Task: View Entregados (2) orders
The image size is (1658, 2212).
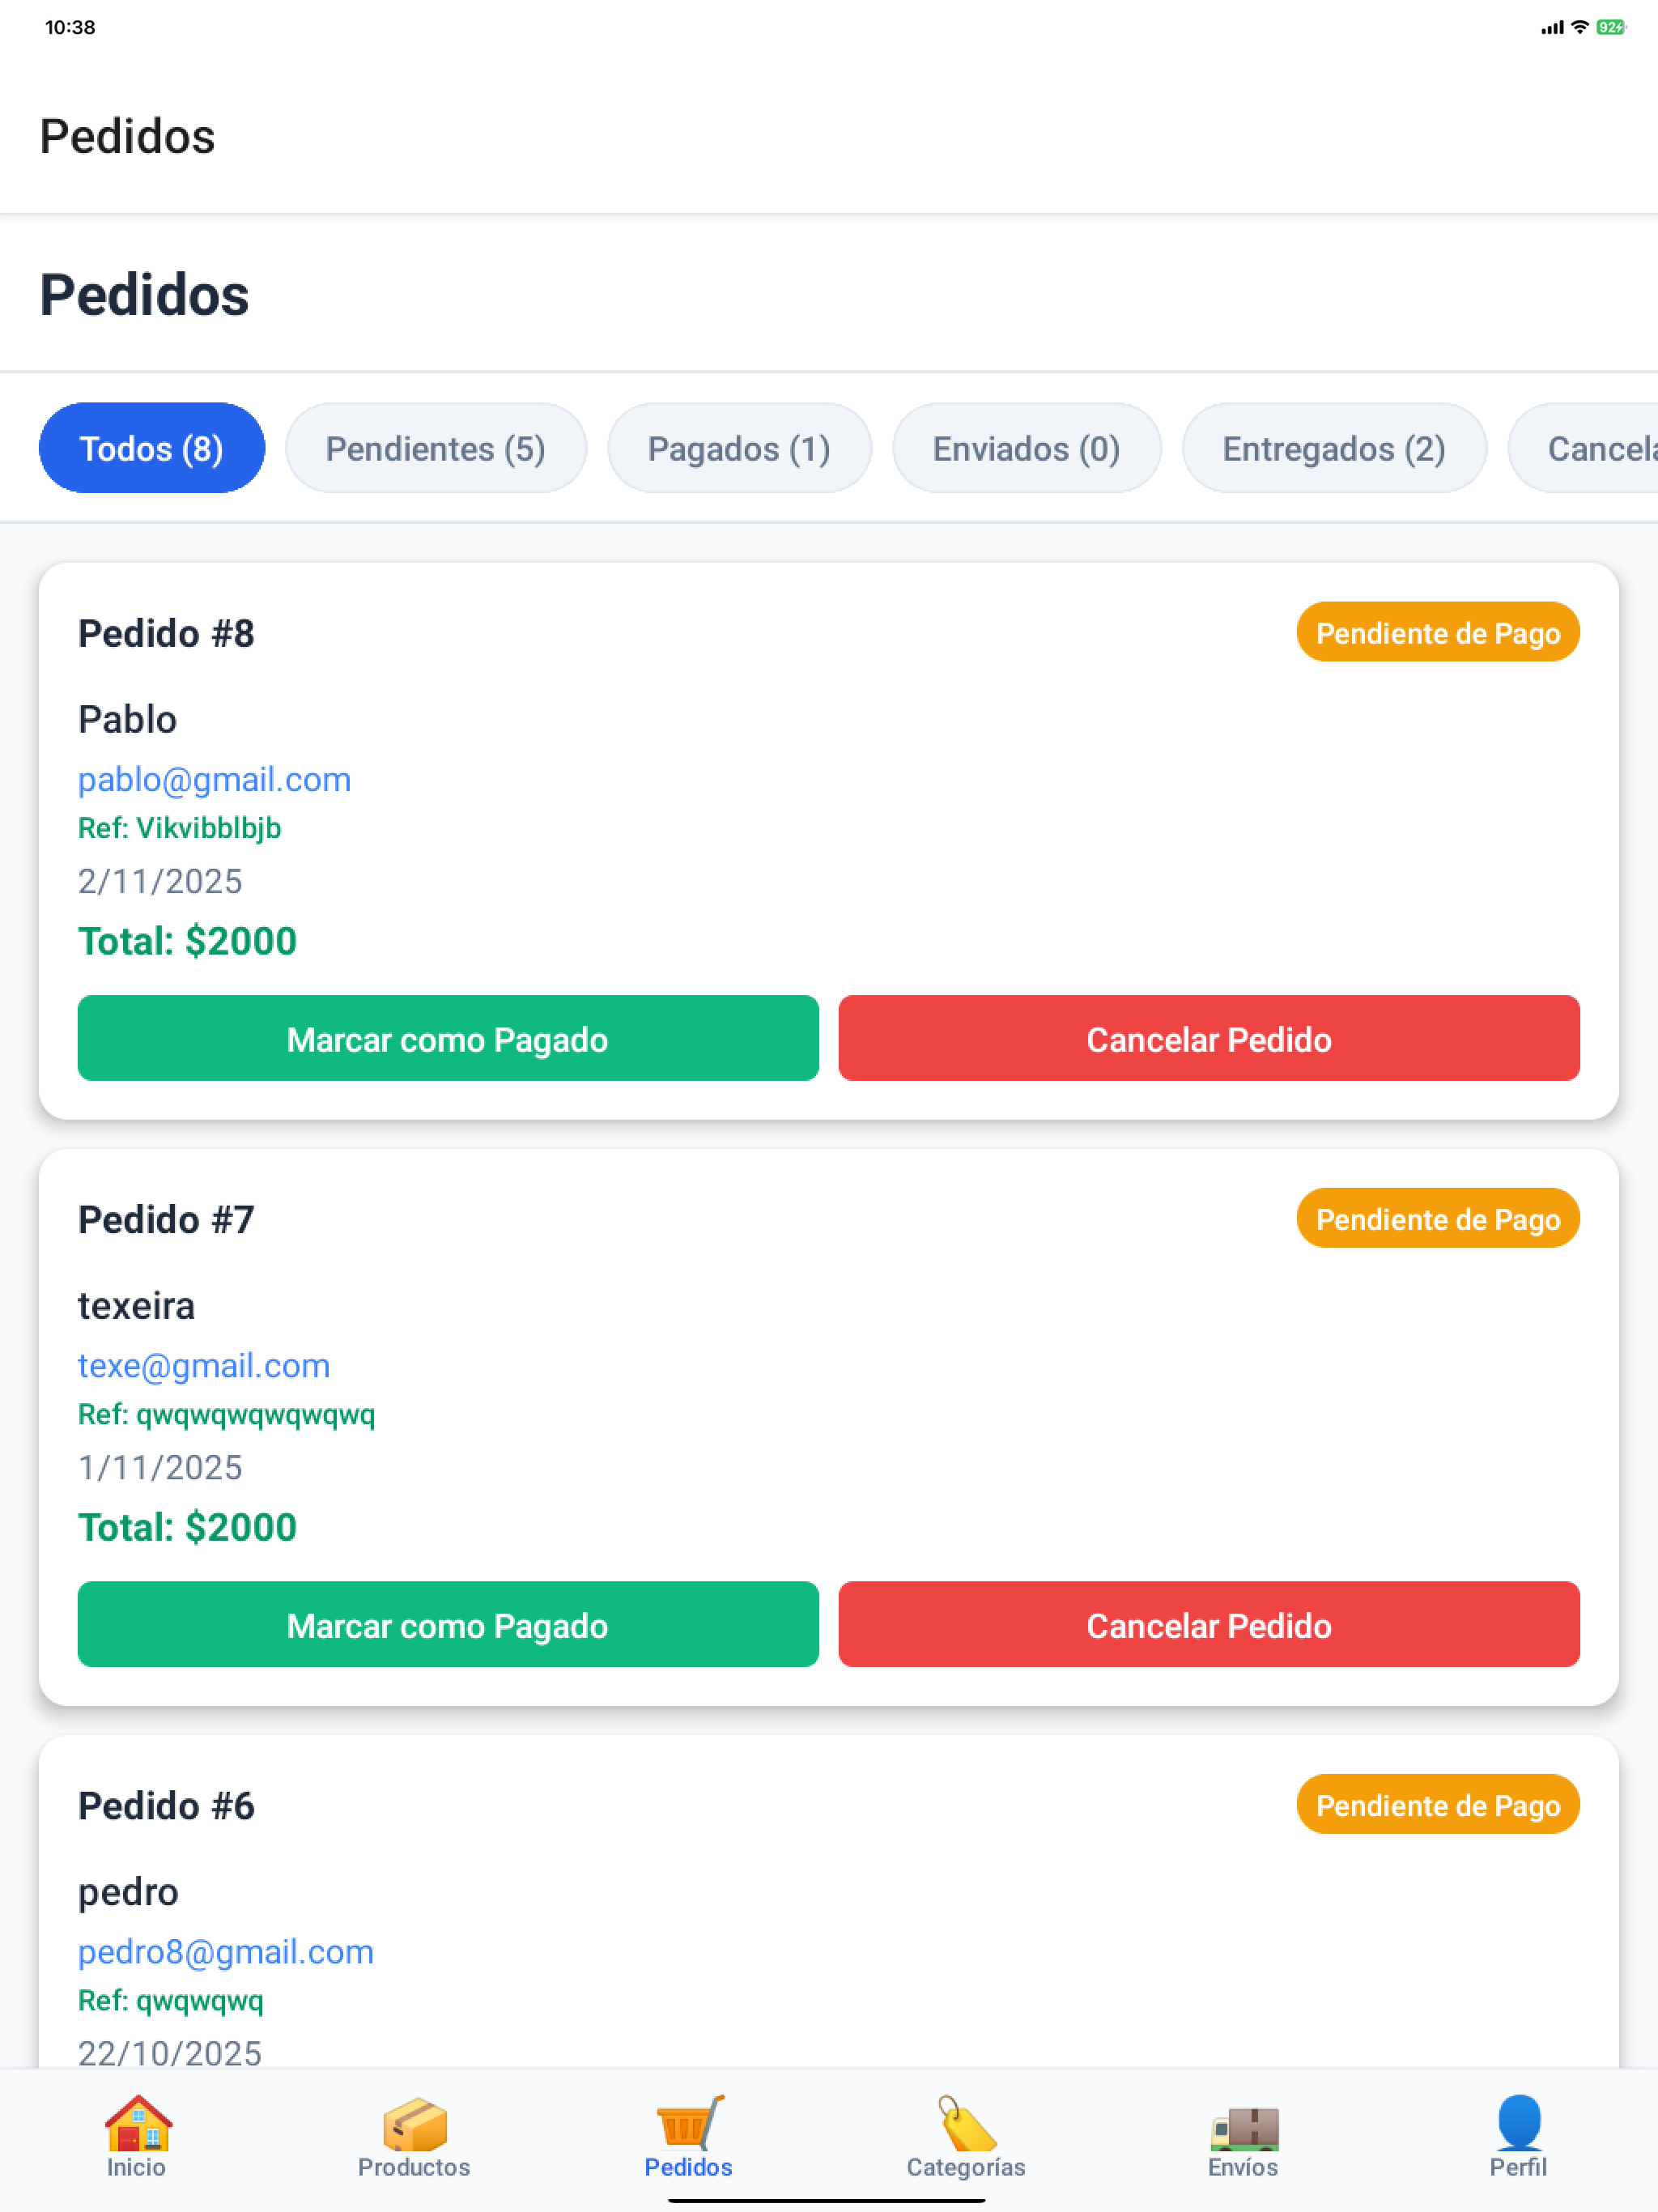Action: pyautogui.click(x=1334, y=448)
